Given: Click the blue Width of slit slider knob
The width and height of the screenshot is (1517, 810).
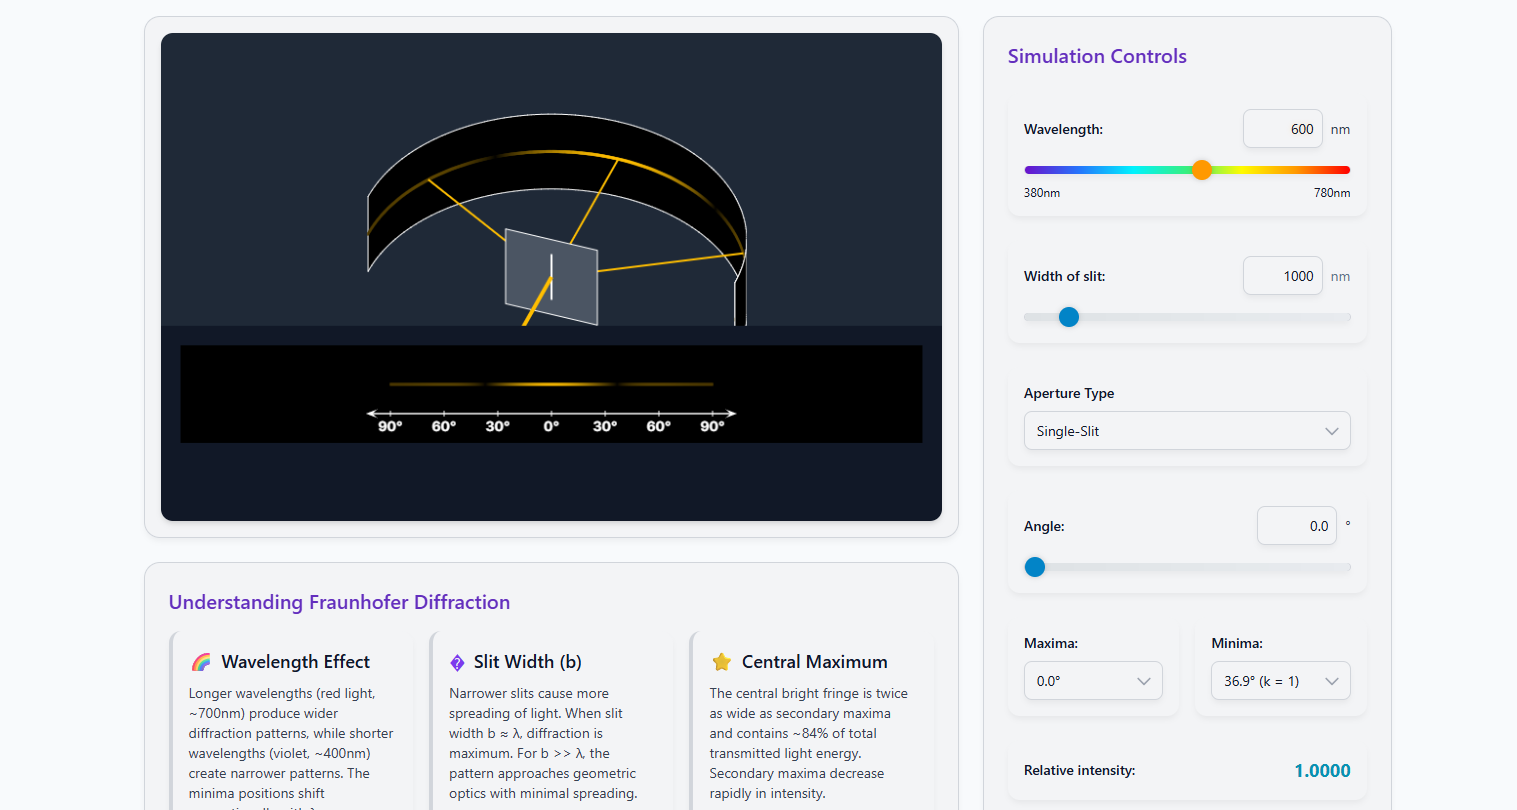Looking at the screenshot, I should [x=1069, y=317].
